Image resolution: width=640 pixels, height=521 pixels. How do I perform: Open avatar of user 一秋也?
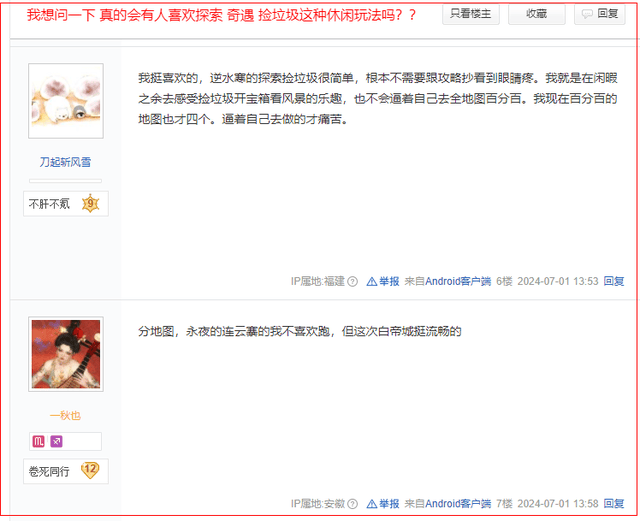[66, 354]
